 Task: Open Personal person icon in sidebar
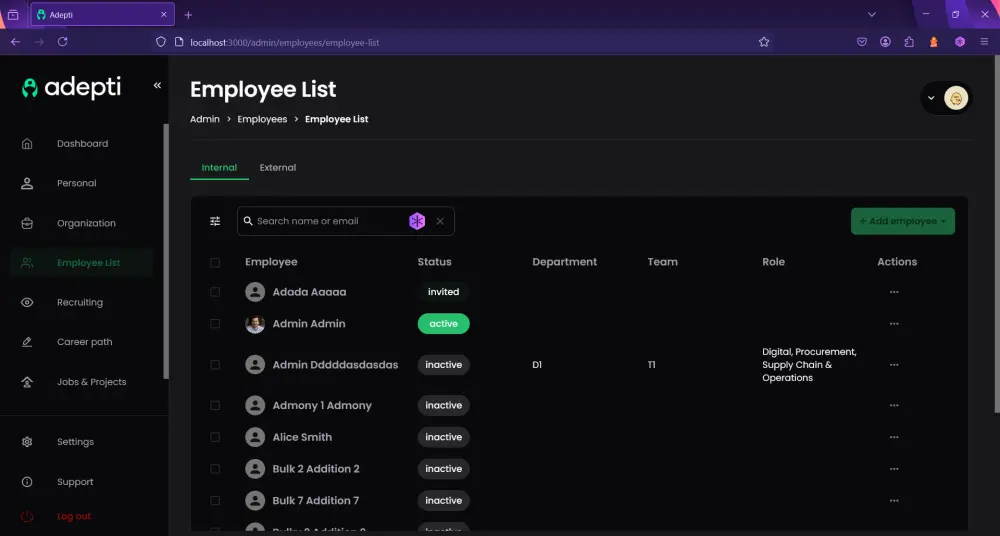tap(27, 183)
